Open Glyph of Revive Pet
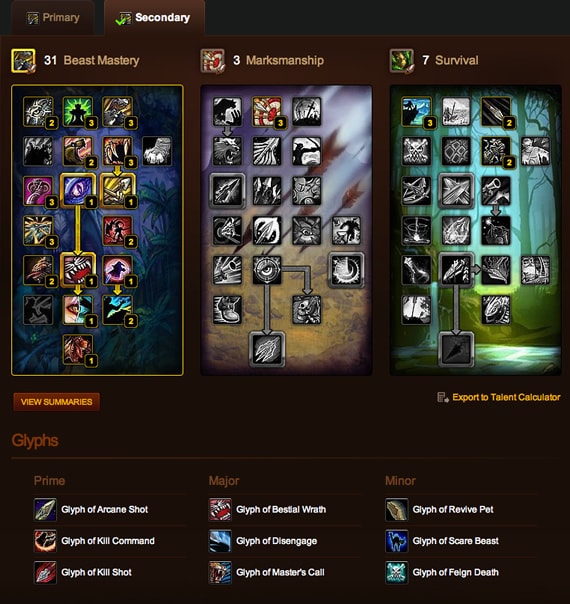Screen dimensions: 570x604 point(453,509)
